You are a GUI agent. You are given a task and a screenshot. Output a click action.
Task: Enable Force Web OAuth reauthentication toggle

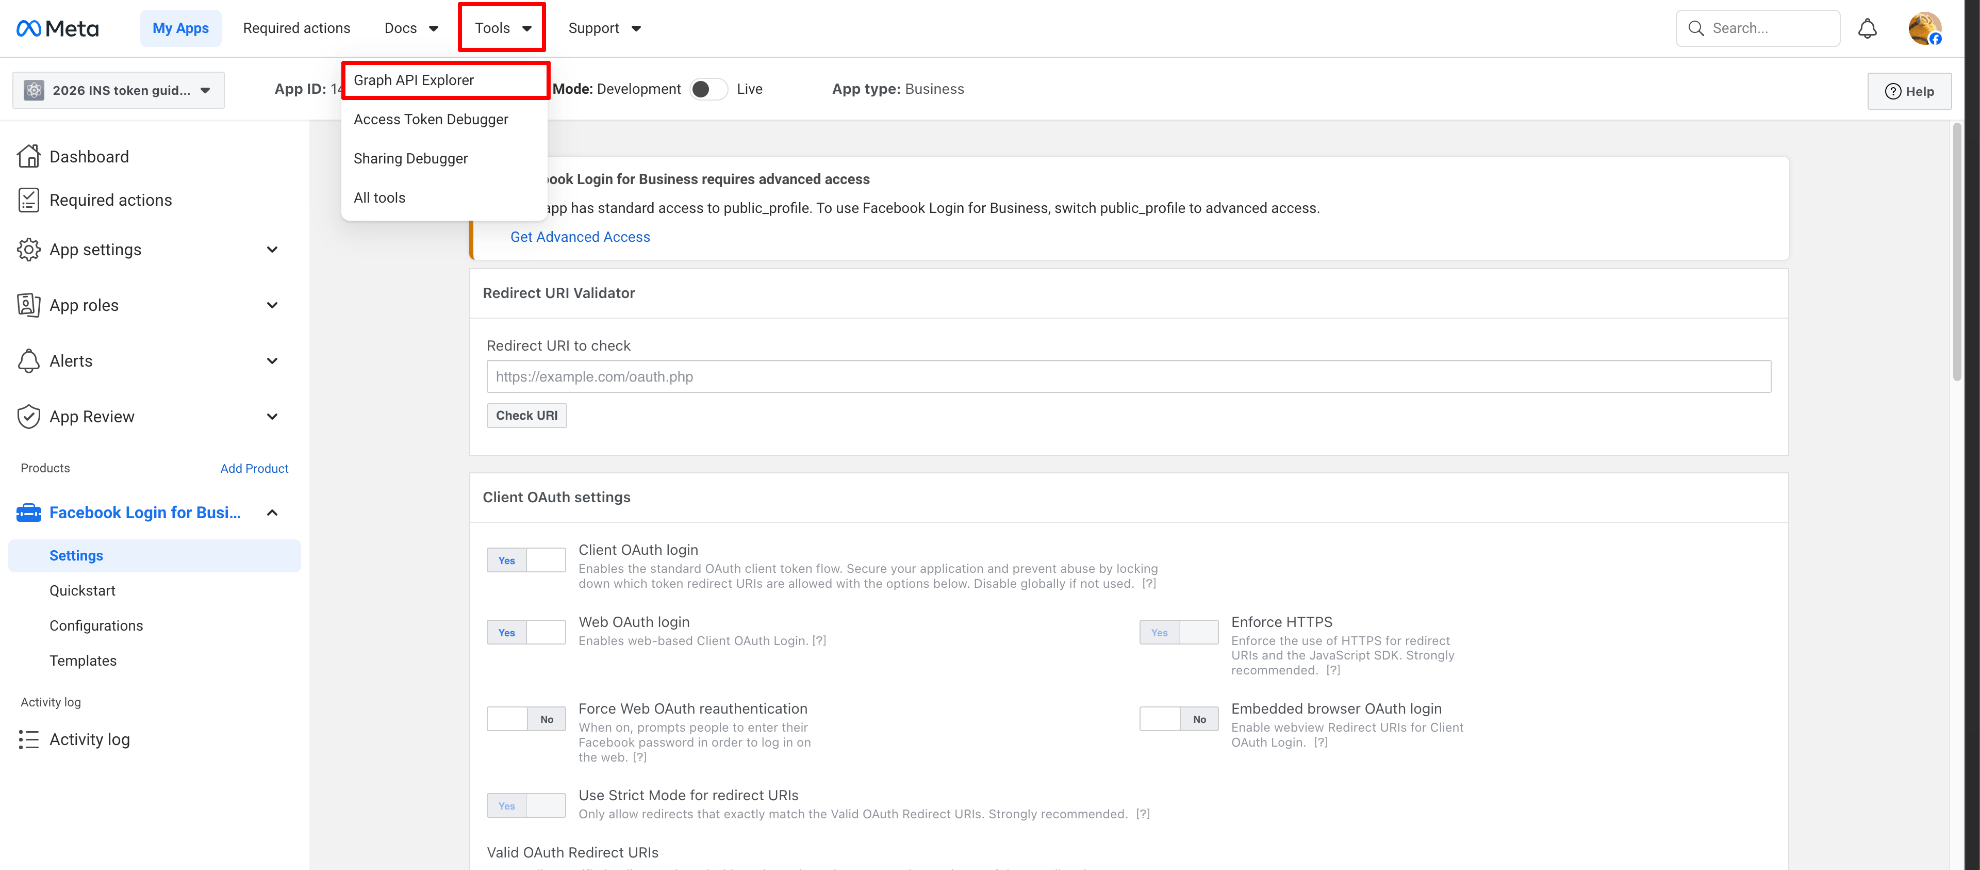(x=526, y=719)
